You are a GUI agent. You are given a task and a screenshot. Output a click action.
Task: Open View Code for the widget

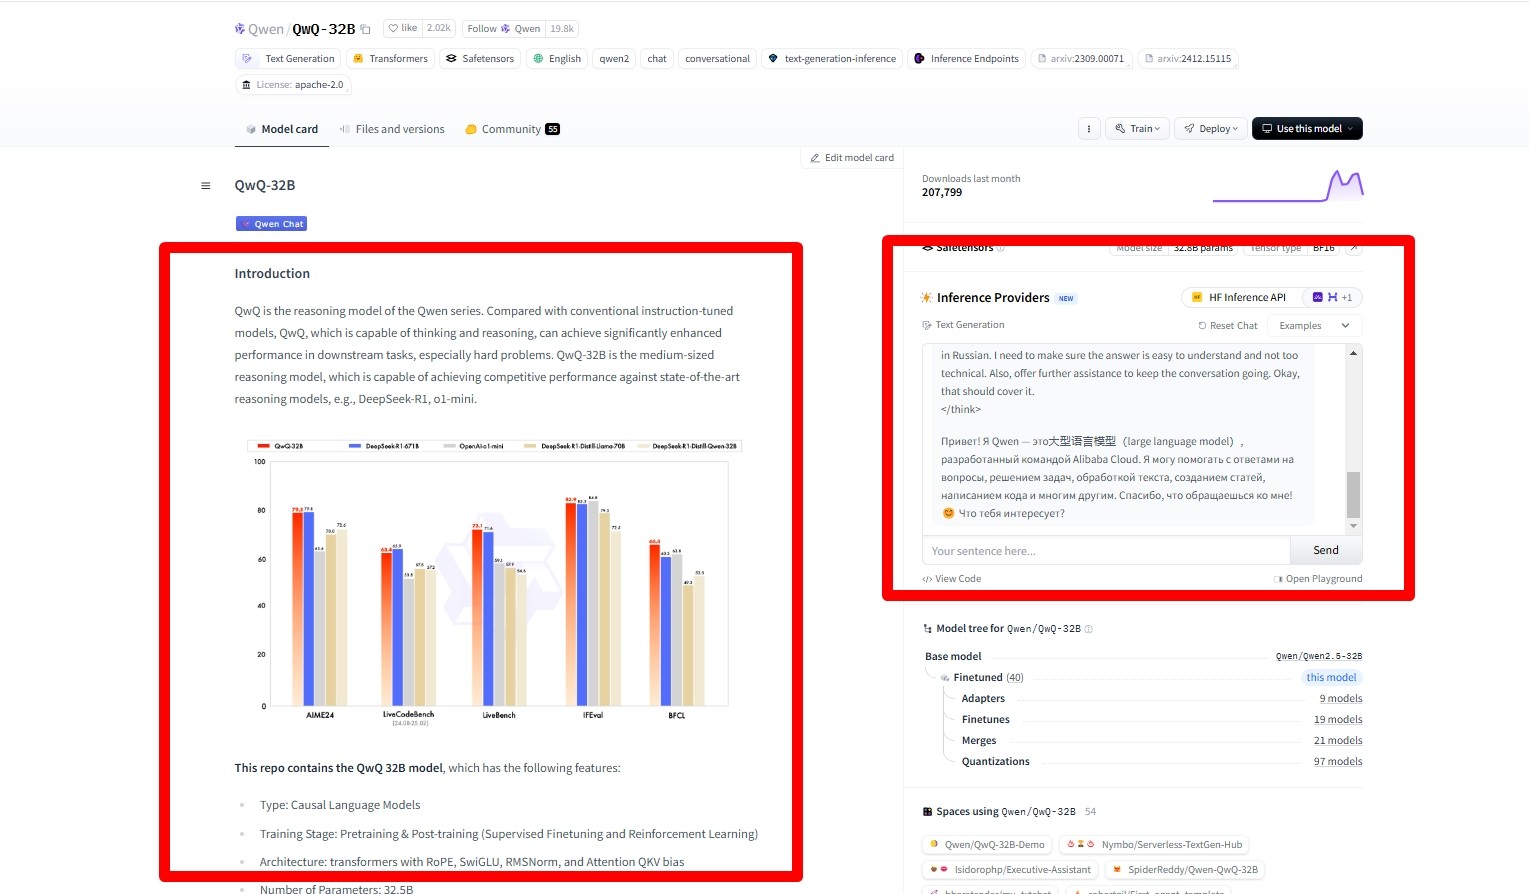coord(951,579)
